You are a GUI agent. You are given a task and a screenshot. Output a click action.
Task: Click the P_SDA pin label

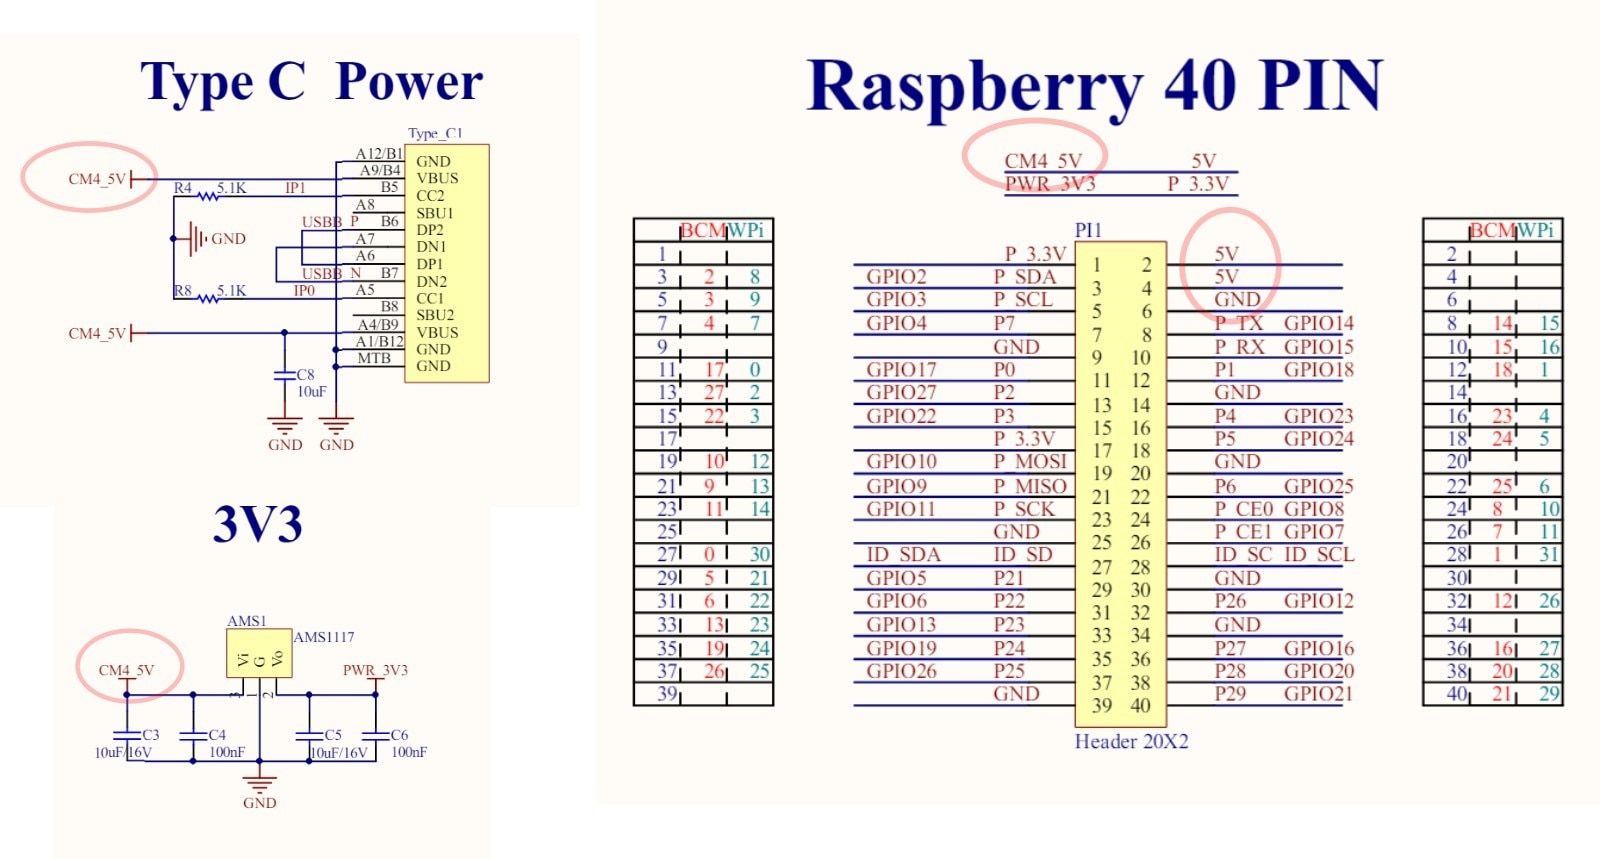[1024, 277]
